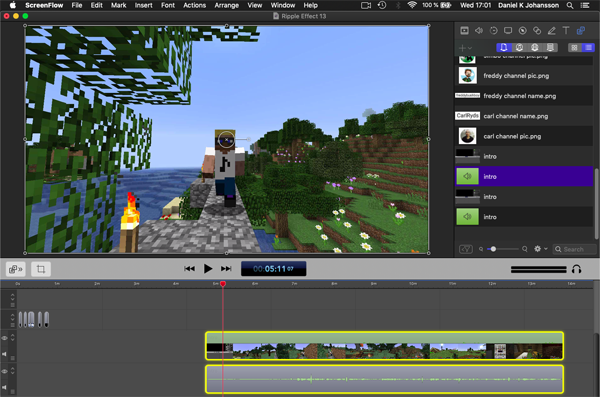
Task: Select the video clip in the timeline
Action: [384, 346]
